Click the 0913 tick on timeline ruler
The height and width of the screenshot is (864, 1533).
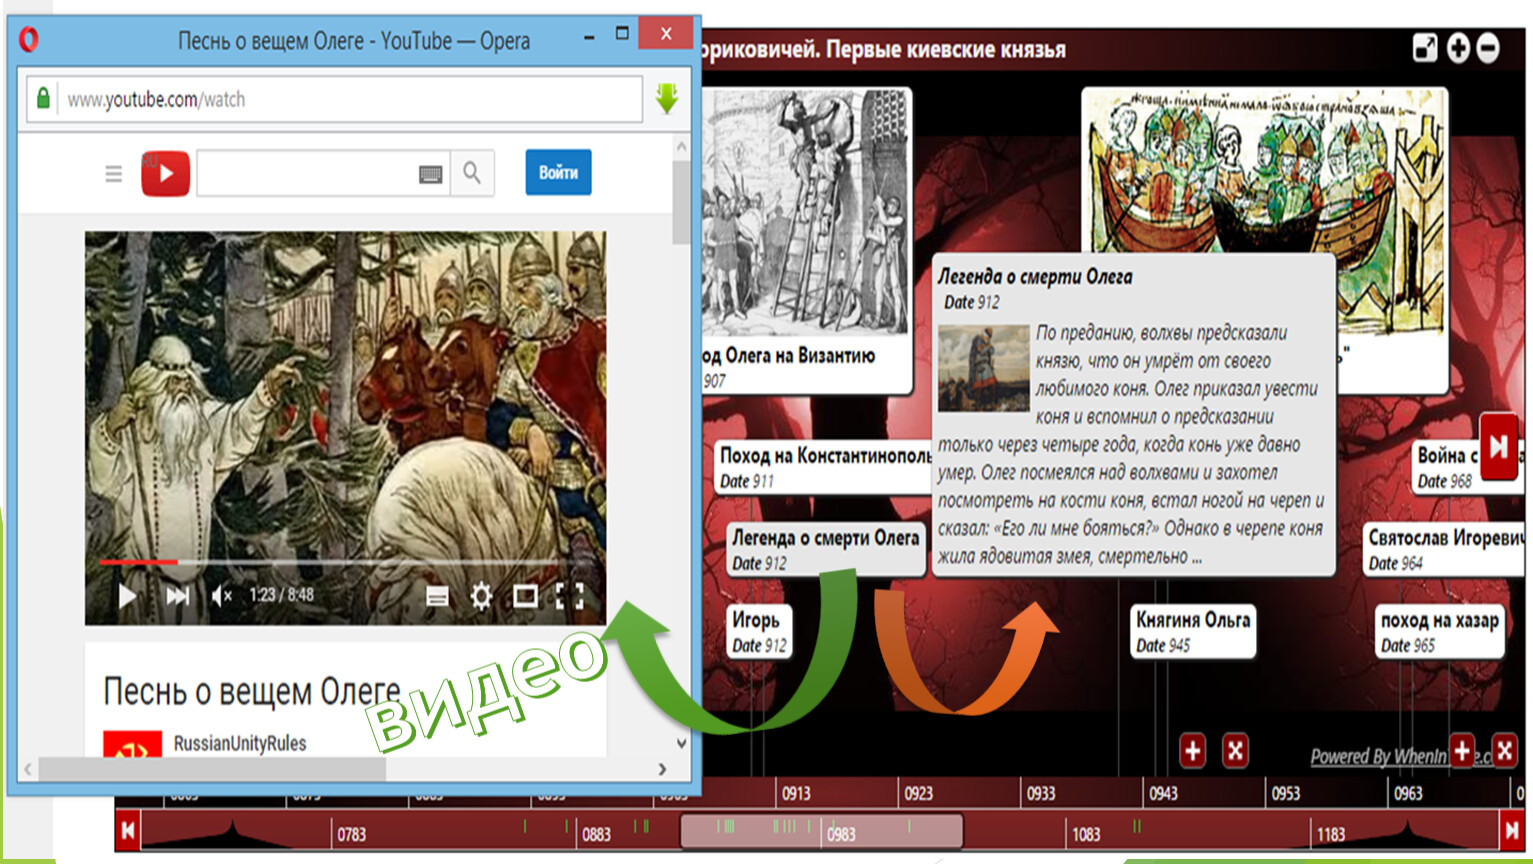tap(796, 793)
